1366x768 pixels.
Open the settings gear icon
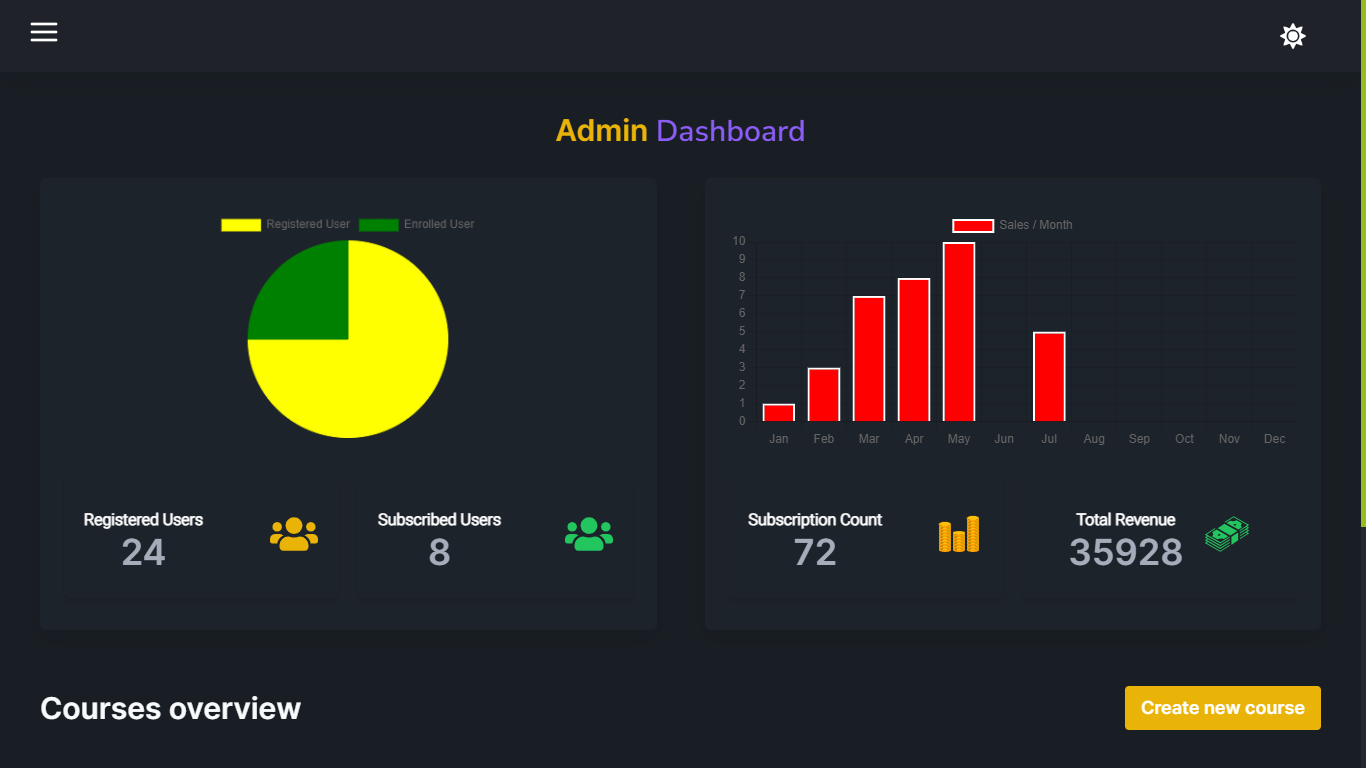pyautogui.click(x=1292, y=36)
